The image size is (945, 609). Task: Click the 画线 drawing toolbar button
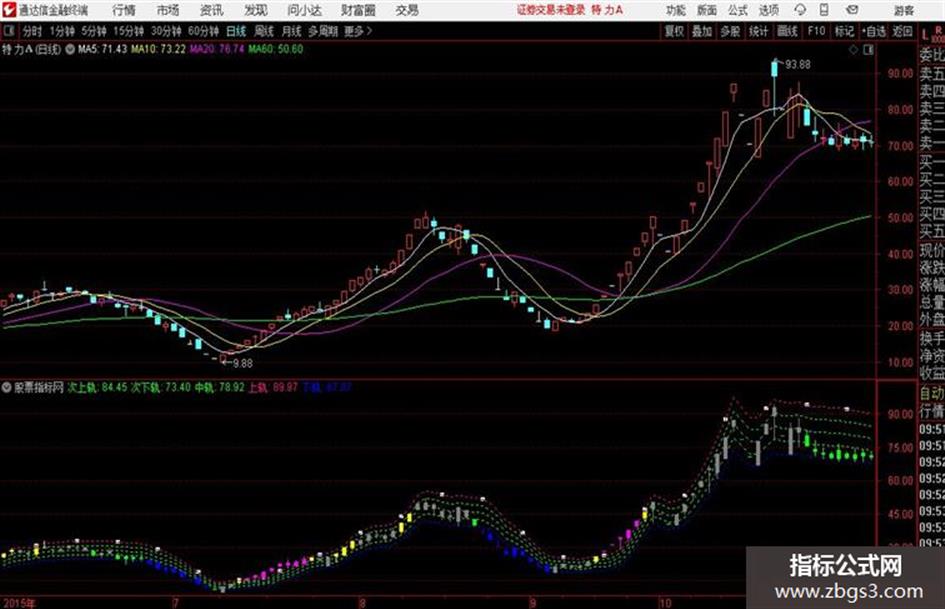tap(787, 31)
